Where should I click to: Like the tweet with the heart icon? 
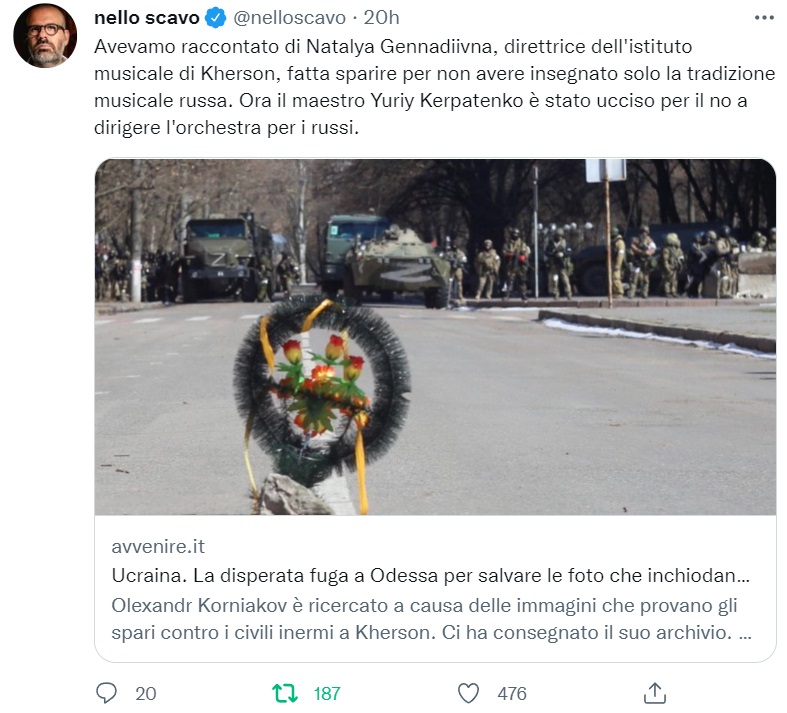pyautogui.click(x=468, y=693)
